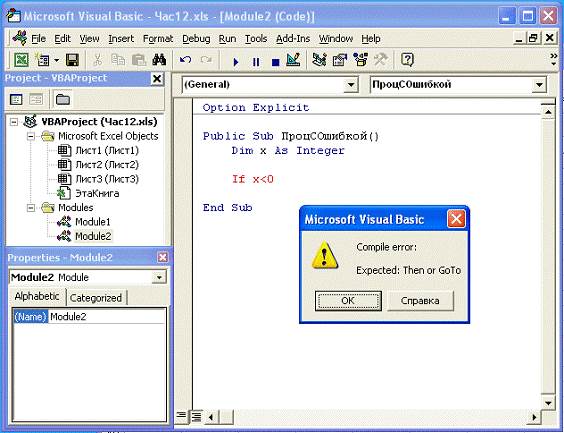The image size is (564, 433).
Task: Click code window scroll up arrow
Action: pos(548,112)
